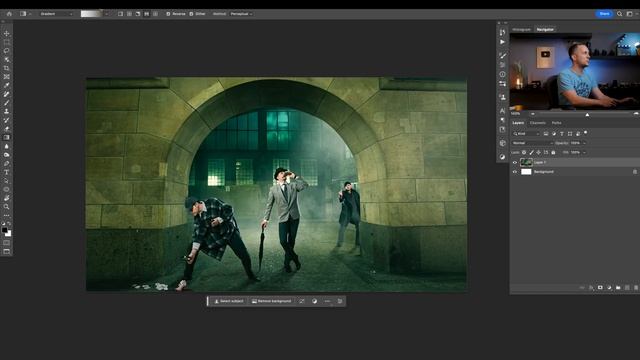Viewport: 640px width, 360px height.
Task: Toggle lock transparent pixels
Action: click(x=524, y=152)
